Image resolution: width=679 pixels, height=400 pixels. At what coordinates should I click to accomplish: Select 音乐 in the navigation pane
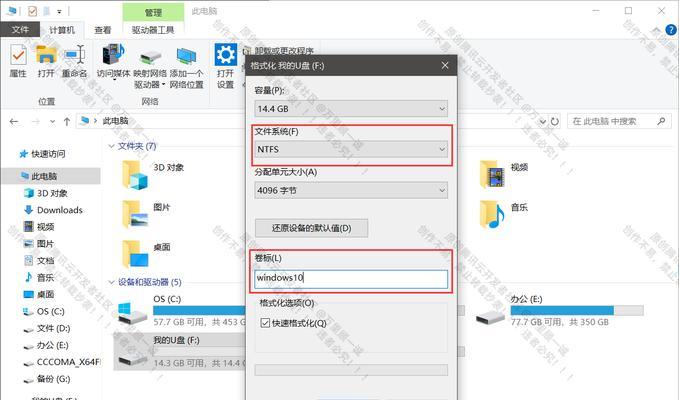tap(39, 277)
